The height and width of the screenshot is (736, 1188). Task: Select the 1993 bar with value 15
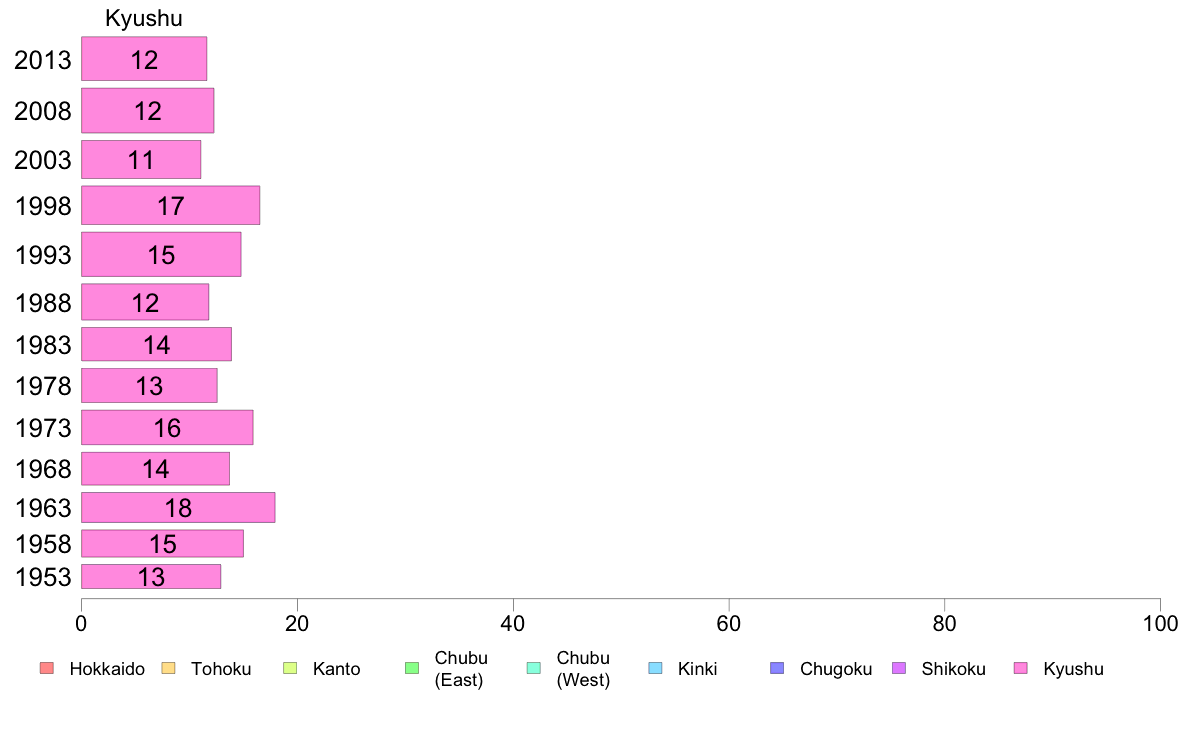161,255
